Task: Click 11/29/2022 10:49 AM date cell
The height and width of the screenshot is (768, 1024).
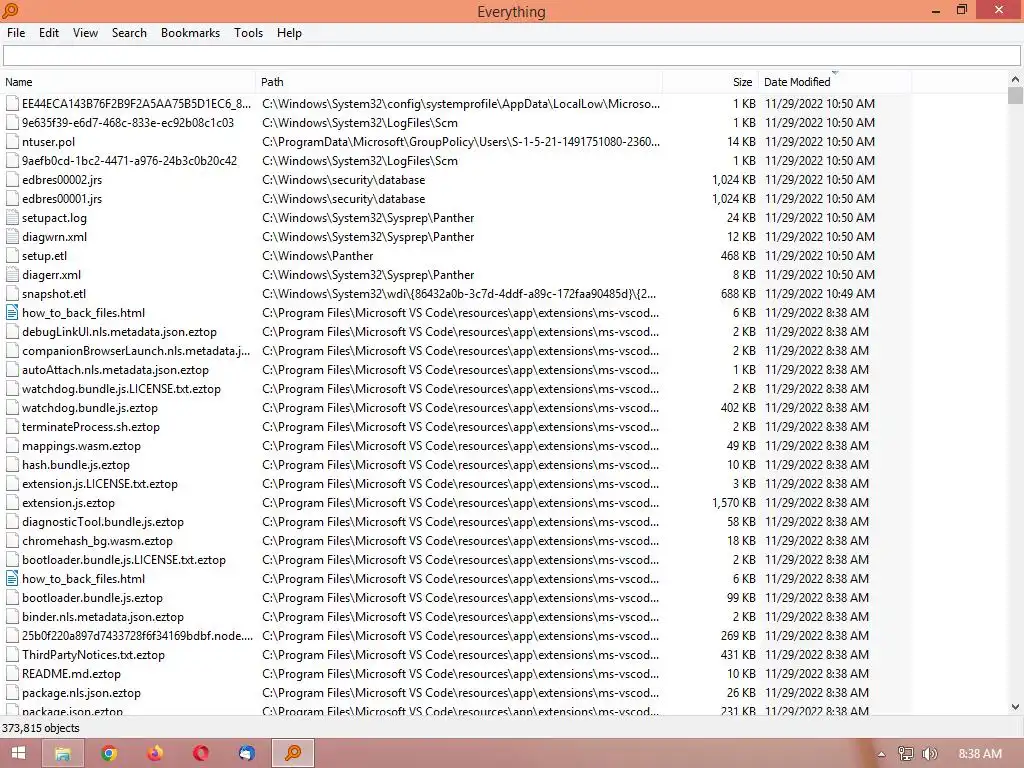Action: 820,293
